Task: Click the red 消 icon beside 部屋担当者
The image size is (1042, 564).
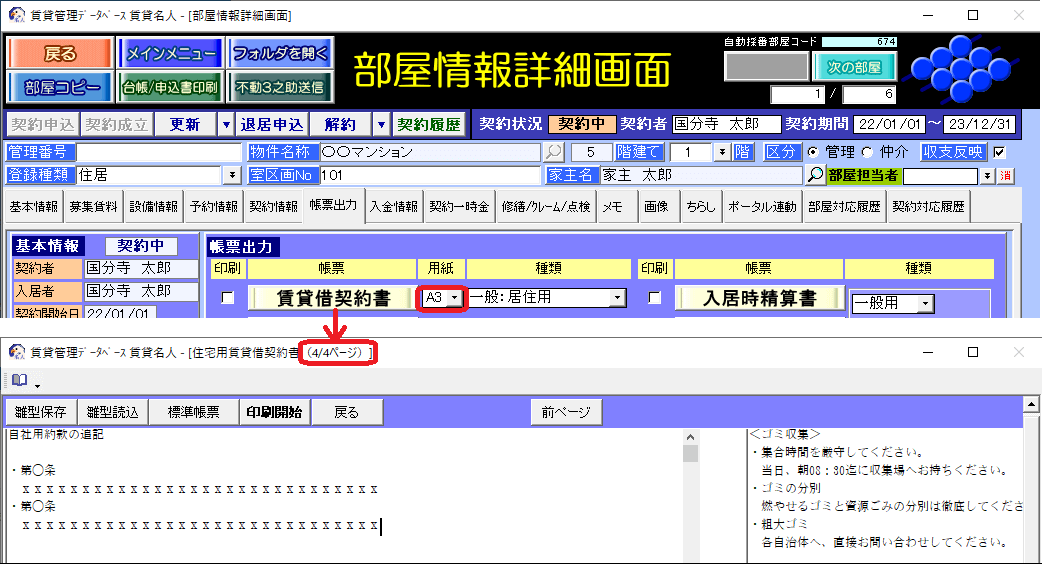Action: coord(1007,176)
